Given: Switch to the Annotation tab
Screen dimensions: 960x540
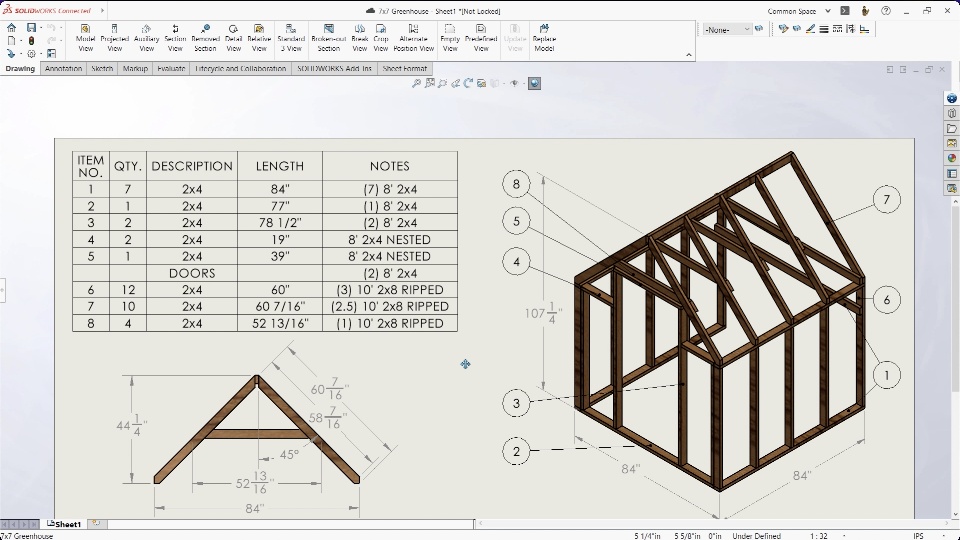Looking at the screenshot, I should 63,69.
